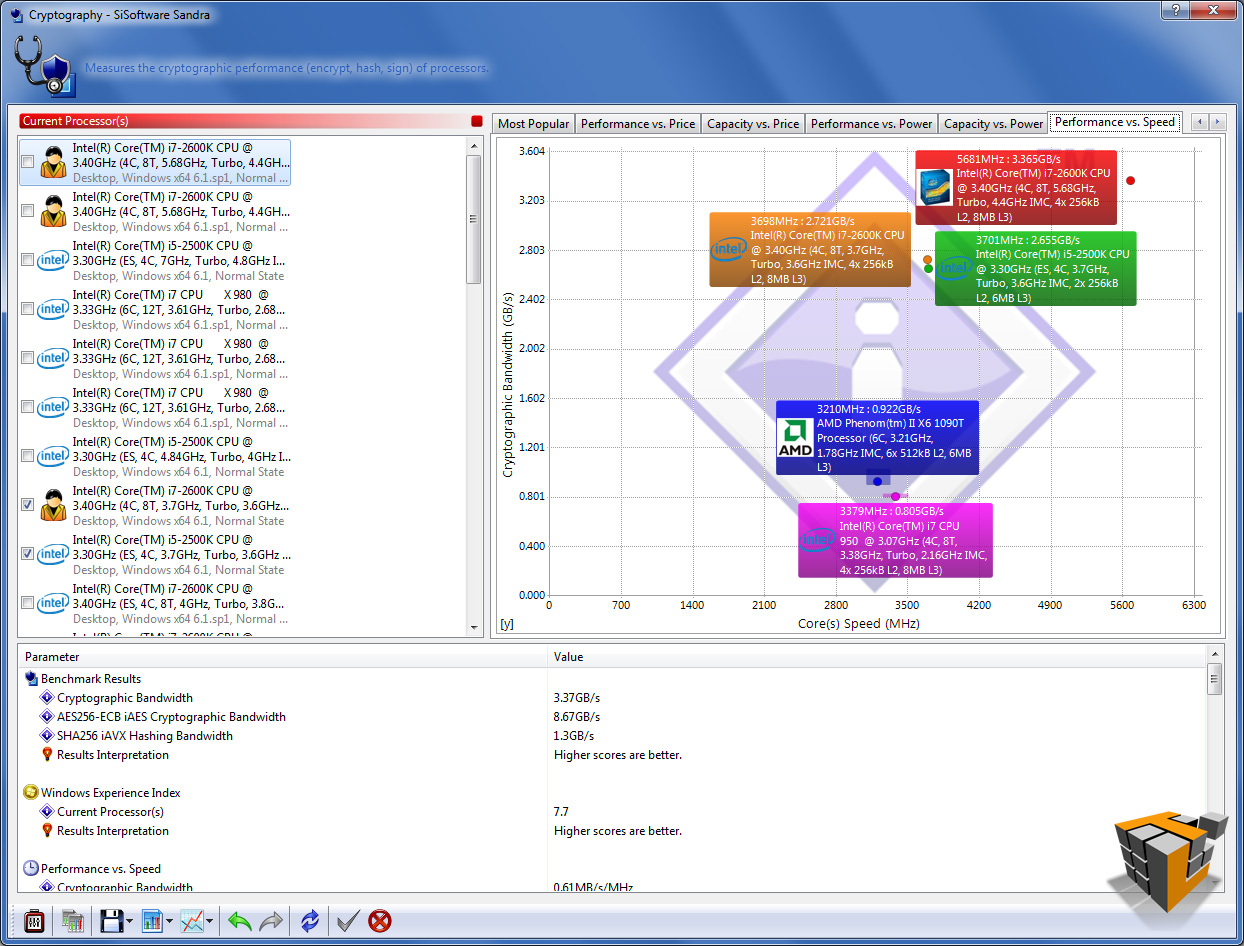The image size is (1244, 946).
Task: Check the i7-2600K ES 4GHz entry checkbox
Action: [x=28, y=603]
